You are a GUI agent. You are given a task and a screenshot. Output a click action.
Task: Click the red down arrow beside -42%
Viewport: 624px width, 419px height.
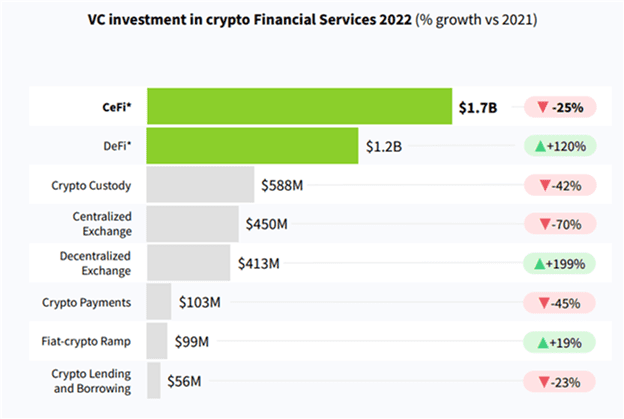(x=543, y=185)
